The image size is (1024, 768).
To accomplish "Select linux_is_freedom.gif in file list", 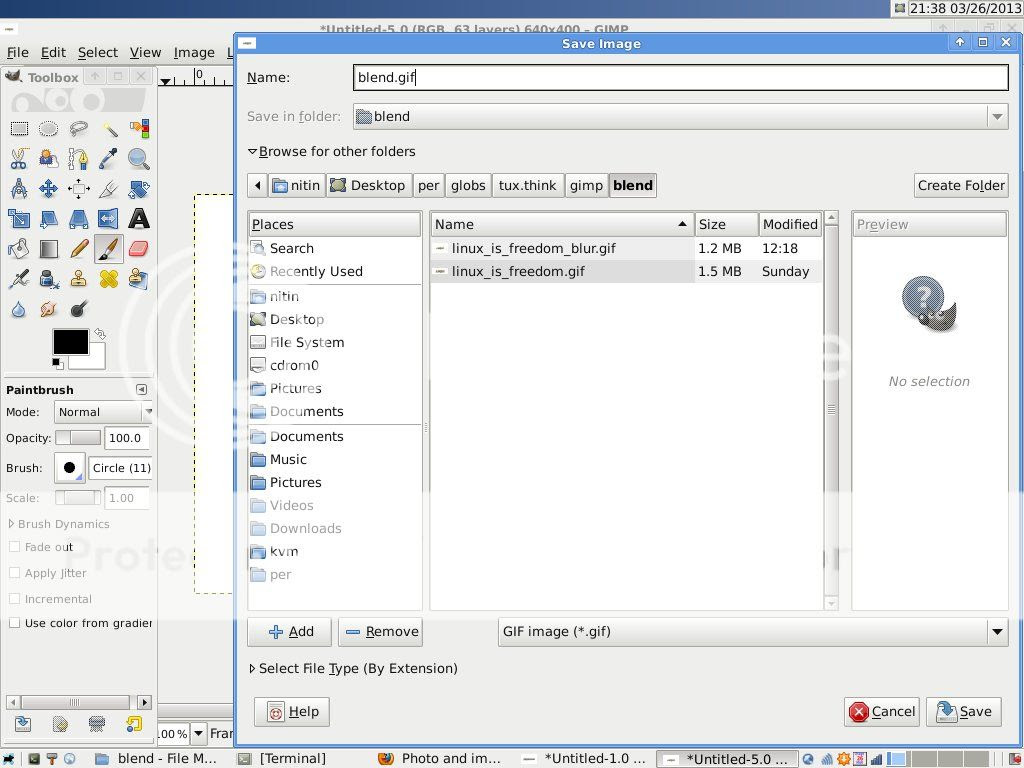I will 626,271.
